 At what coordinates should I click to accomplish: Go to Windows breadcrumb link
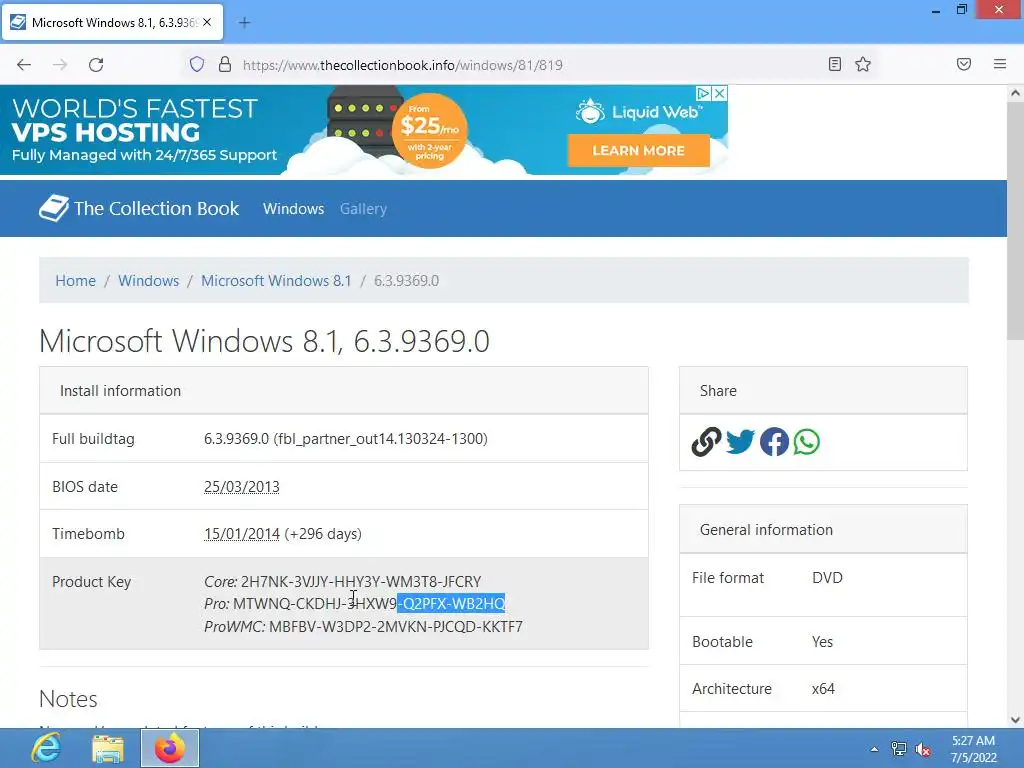click(x=148, y=281)
